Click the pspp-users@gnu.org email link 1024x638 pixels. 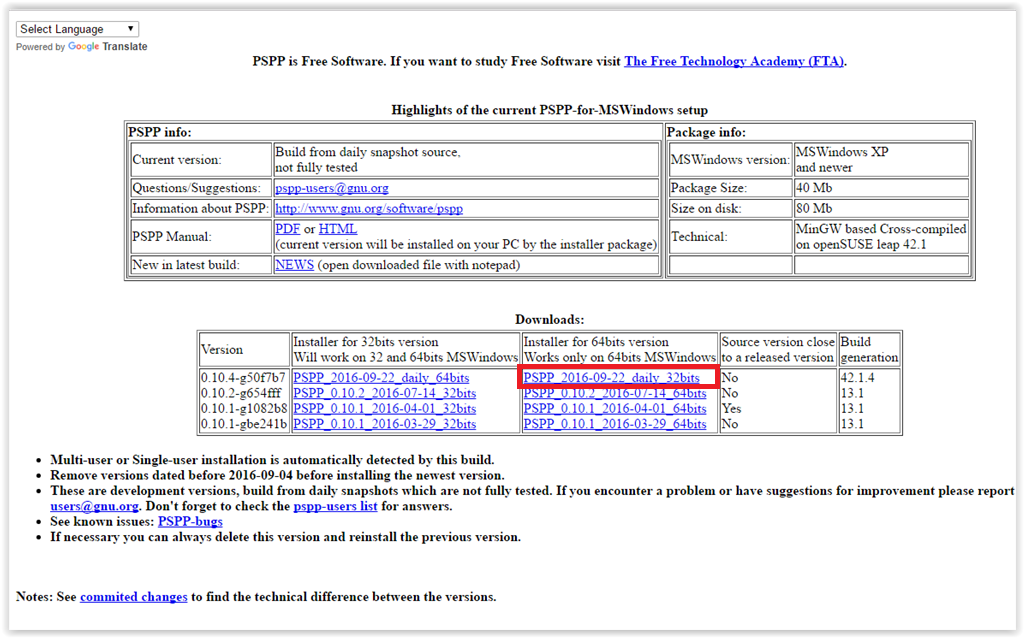tap(332, 188)
